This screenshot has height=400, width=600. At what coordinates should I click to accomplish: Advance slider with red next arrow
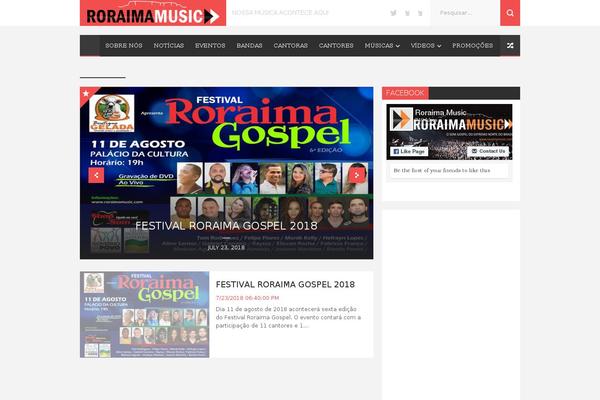[x=356, y=175]
